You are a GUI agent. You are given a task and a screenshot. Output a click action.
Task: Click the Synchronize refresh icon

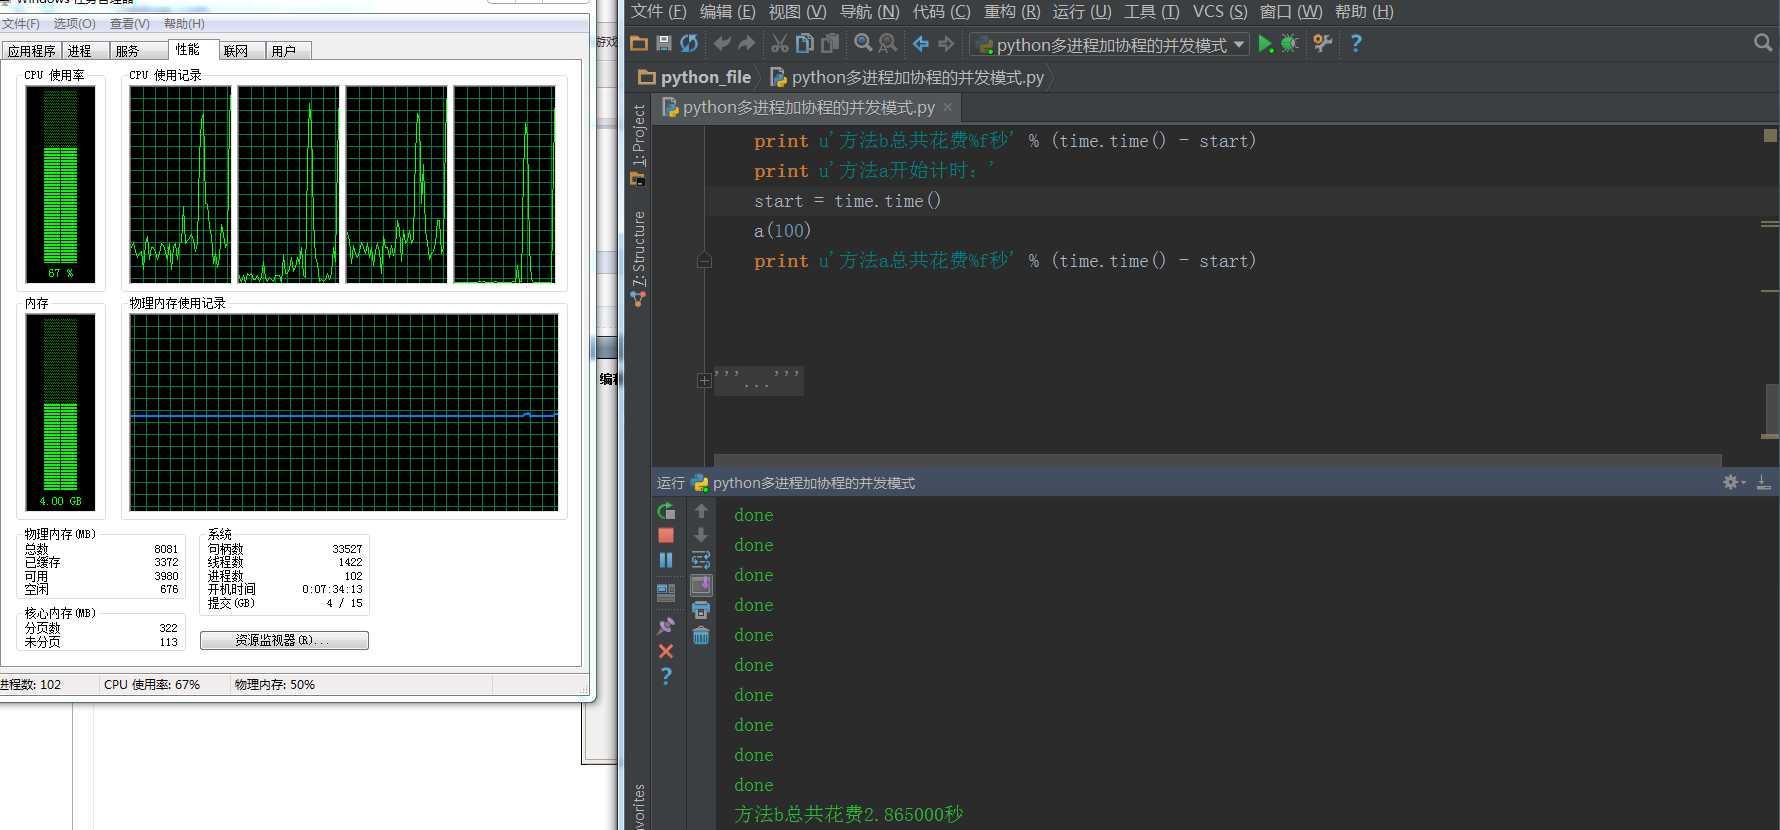(x=689, y=43)
